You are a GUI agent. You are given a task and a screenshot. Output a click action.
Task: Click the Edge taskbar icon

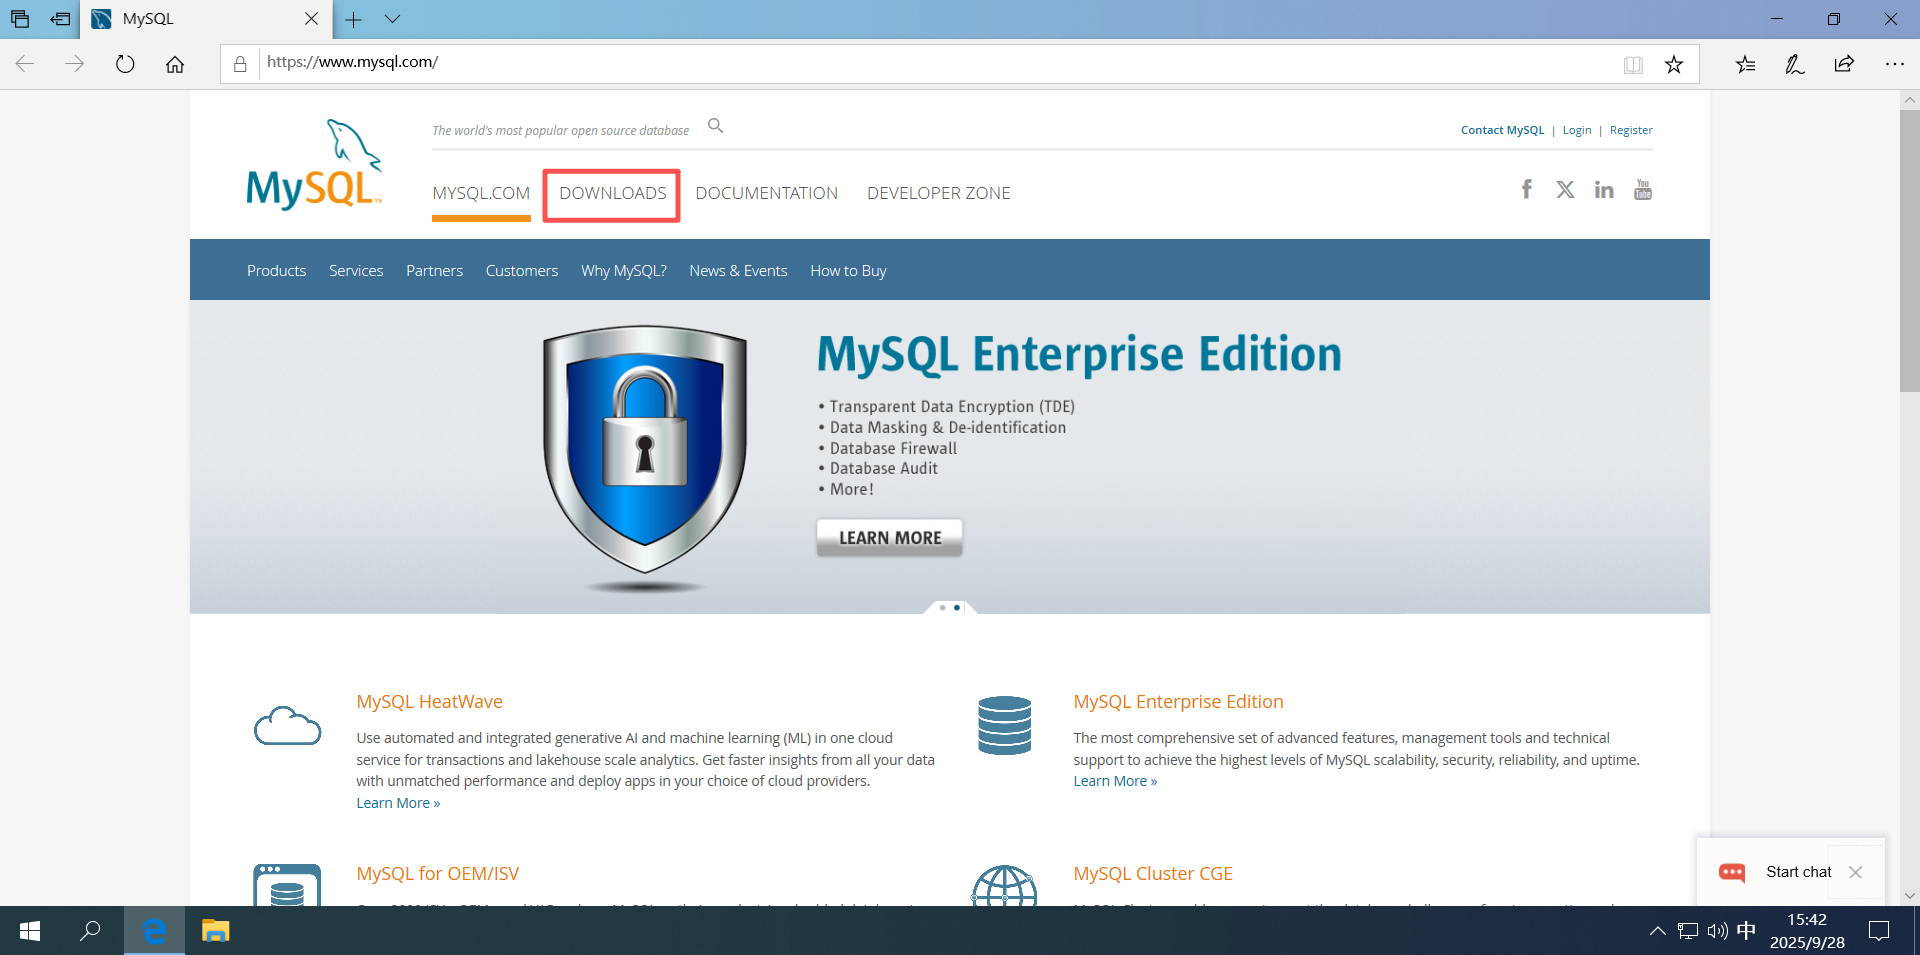point(154,931)
